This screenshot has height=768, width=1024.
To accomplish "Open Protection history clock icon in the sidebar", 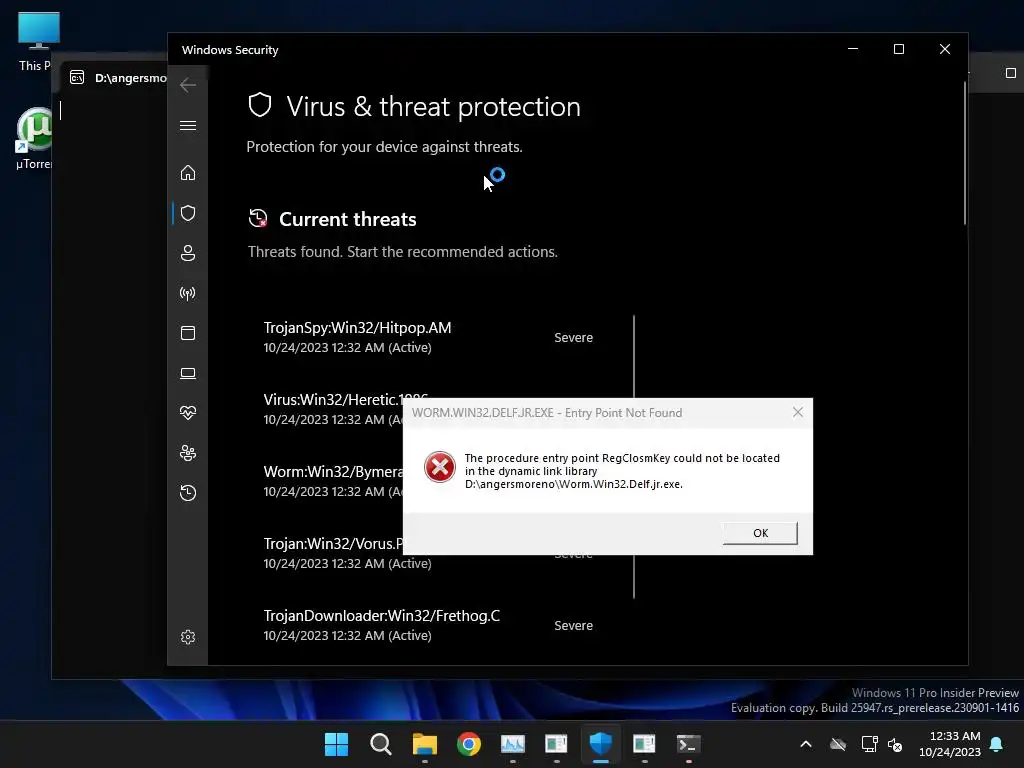I will 187,492.
